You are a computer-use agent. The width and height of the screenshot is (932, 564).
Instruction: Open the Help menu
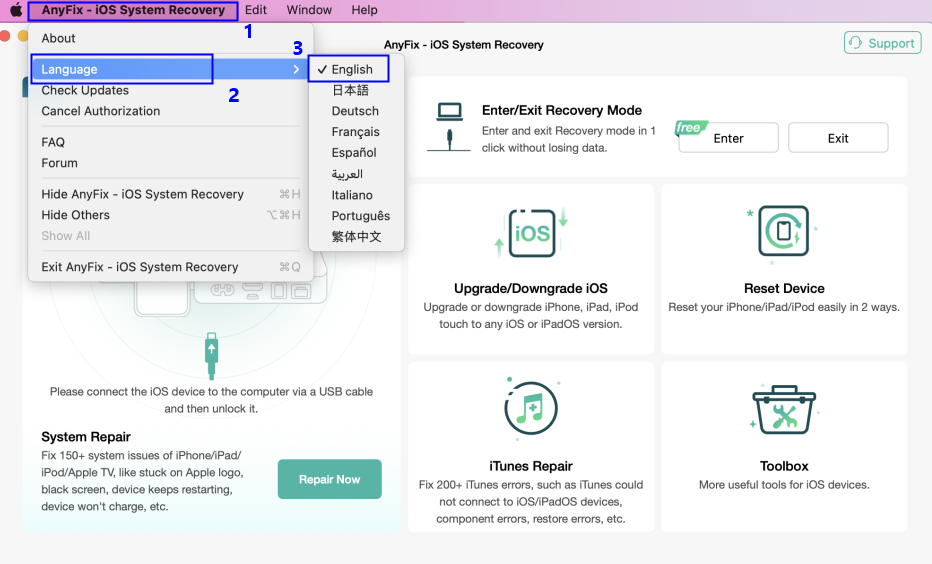click(x=364, y=10)
